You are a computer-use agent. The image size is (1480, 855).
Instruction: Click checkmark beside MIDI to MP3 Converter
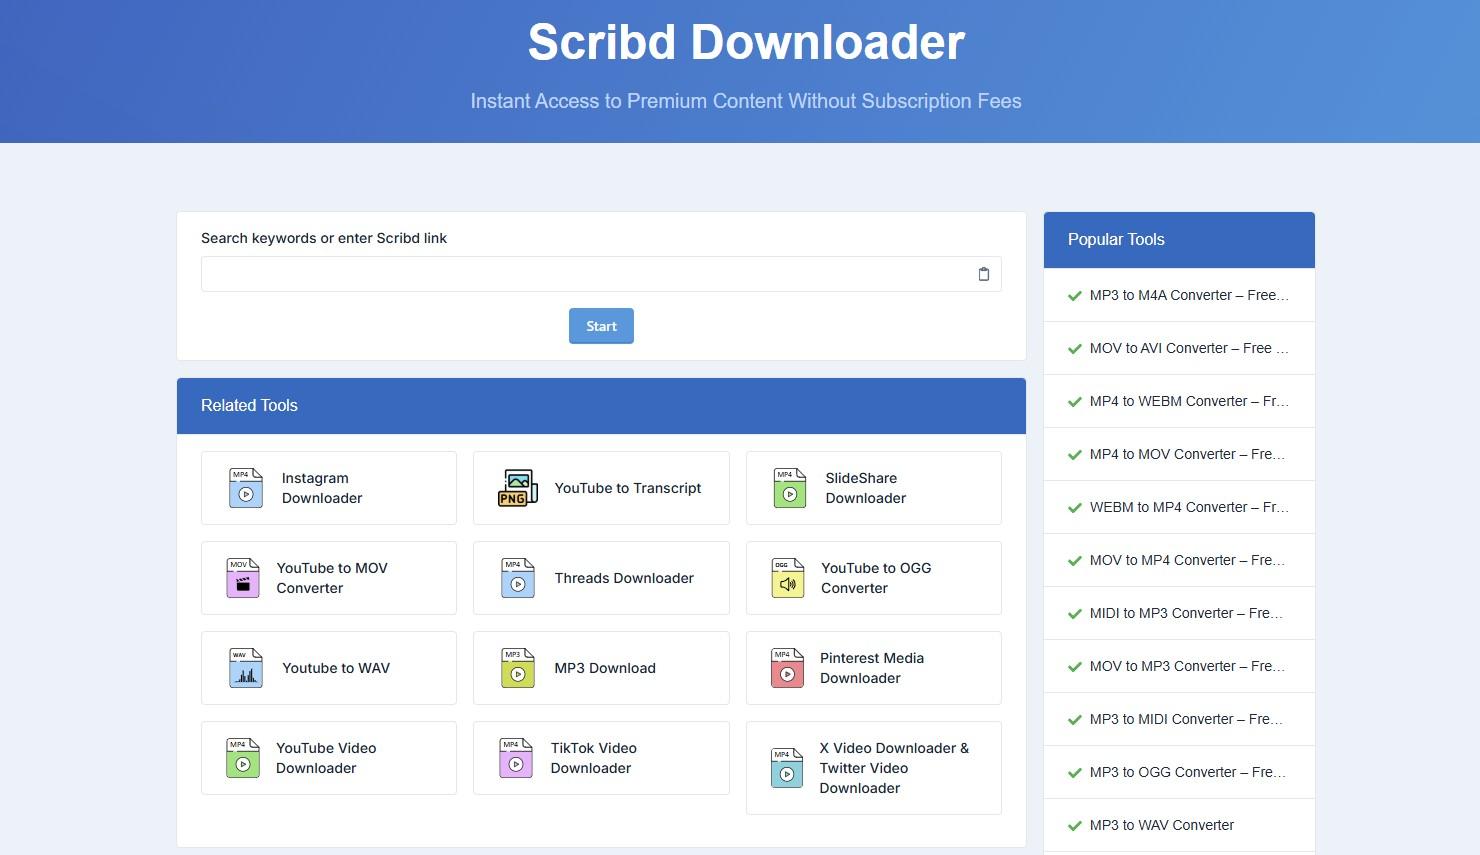point(1075,614)
